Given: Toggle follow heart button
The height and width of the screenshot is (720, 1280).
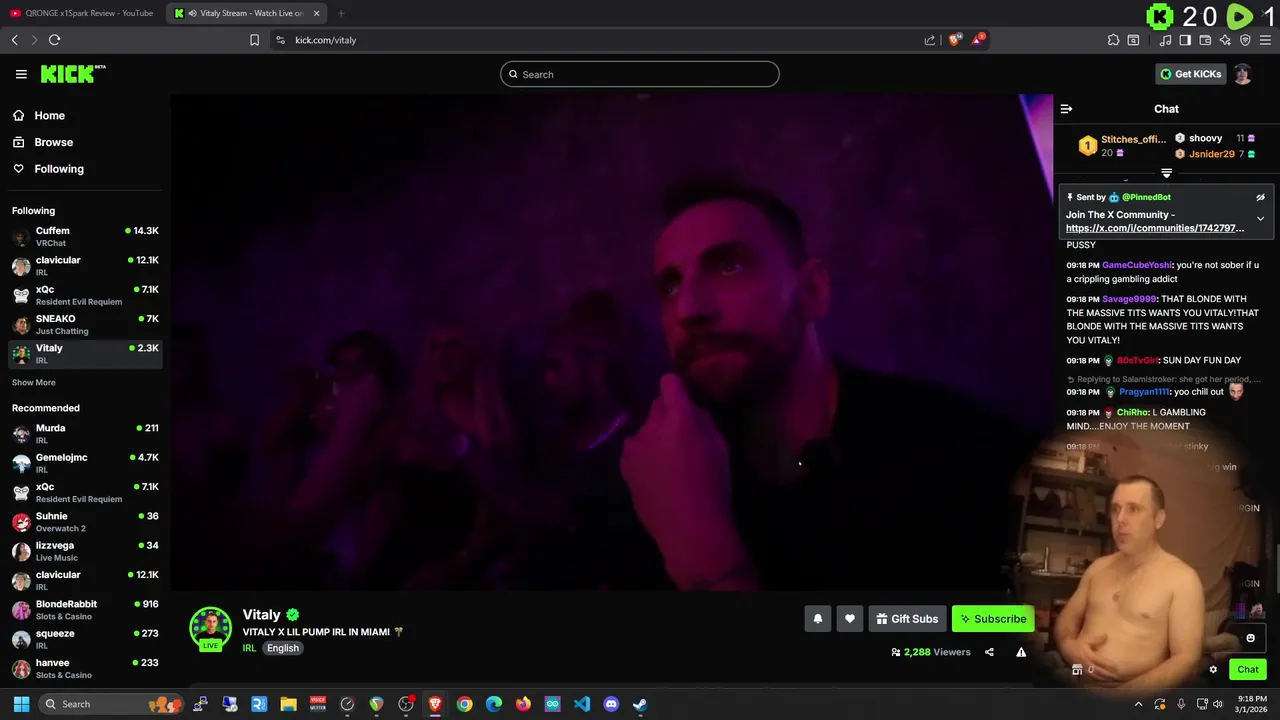Looking at the screenshot, I should coord(850,619).
